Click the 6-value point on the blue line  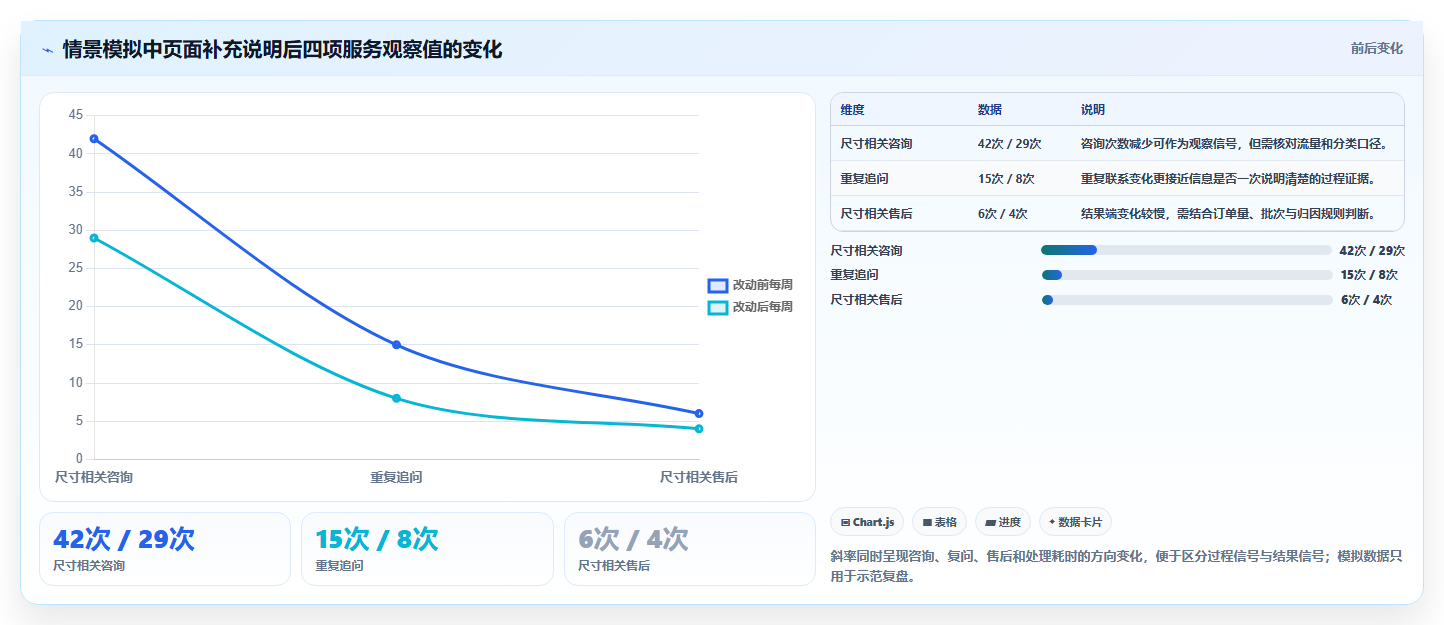coord(699,413)
